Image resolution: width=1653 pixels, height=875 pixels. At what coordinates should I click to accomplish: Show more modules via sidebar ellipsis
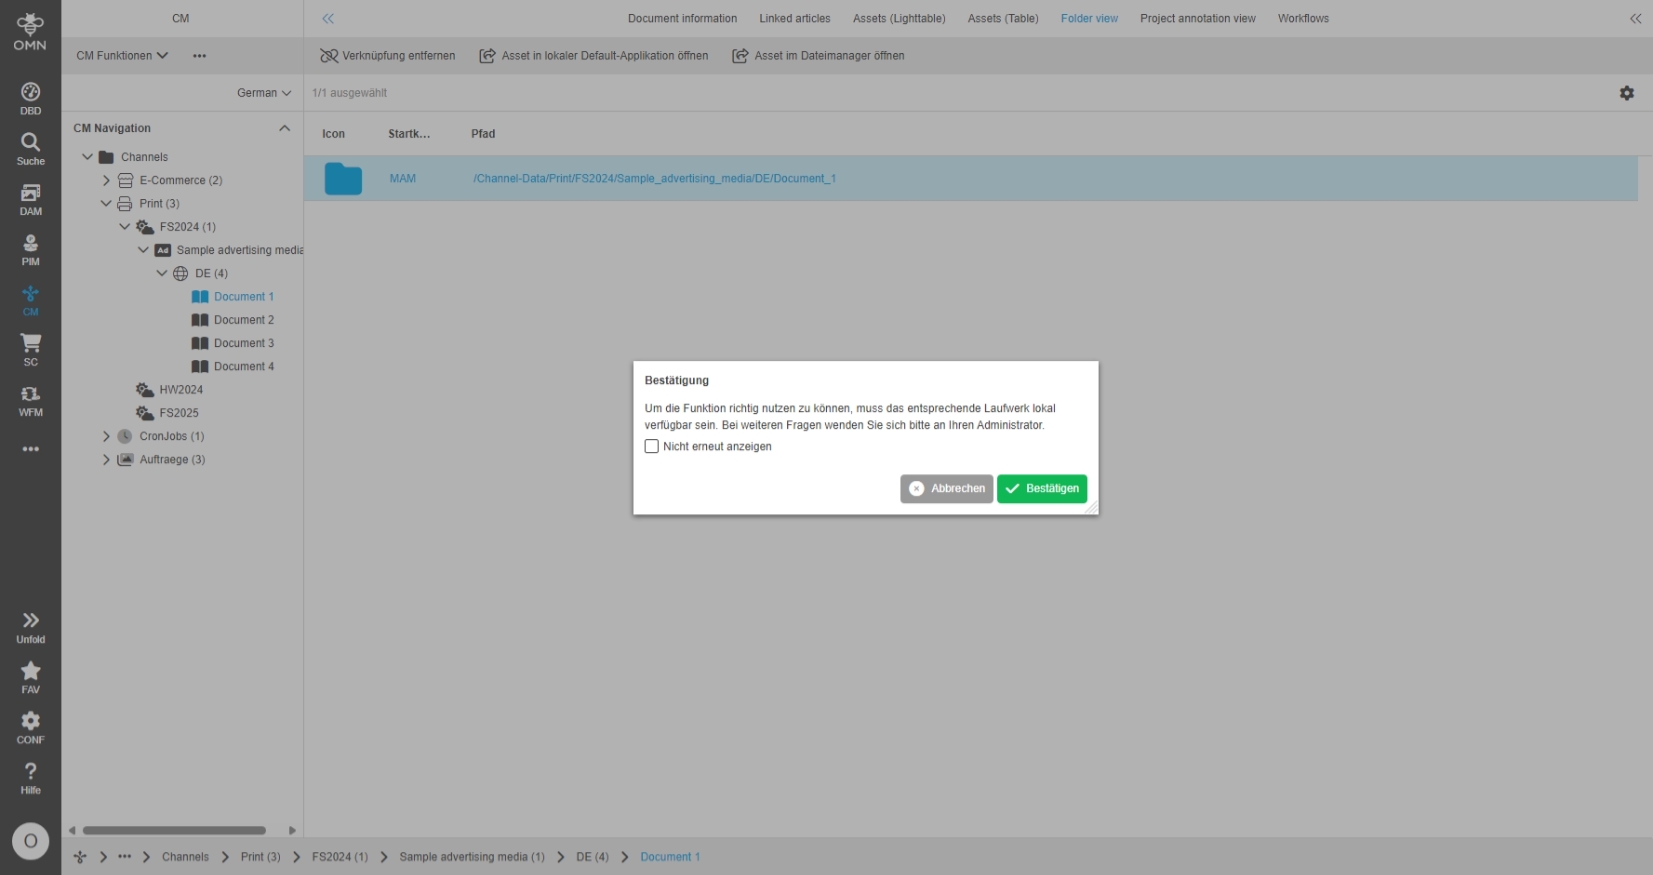(31, 449)
